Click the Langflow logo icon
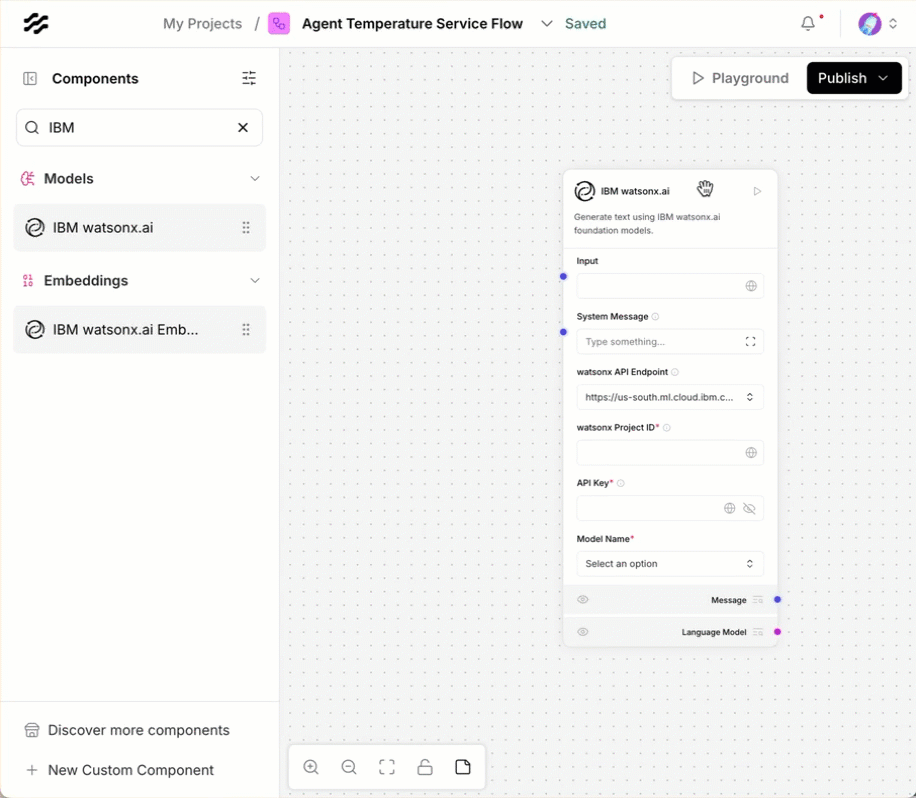This screenshot has height=798, width=916. click(x=36, y=24)
